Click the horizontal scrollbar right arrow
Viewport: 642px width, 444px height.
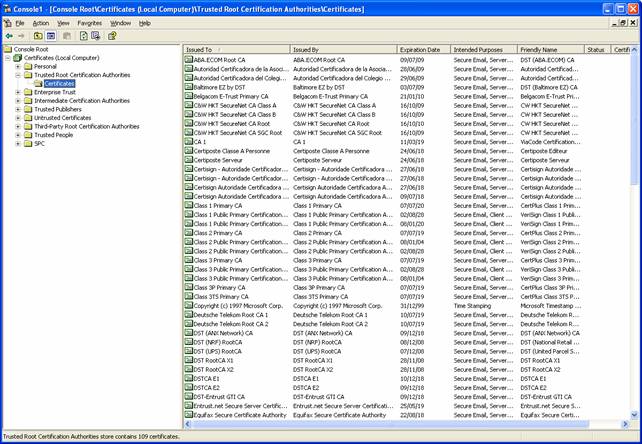[626, 424]
